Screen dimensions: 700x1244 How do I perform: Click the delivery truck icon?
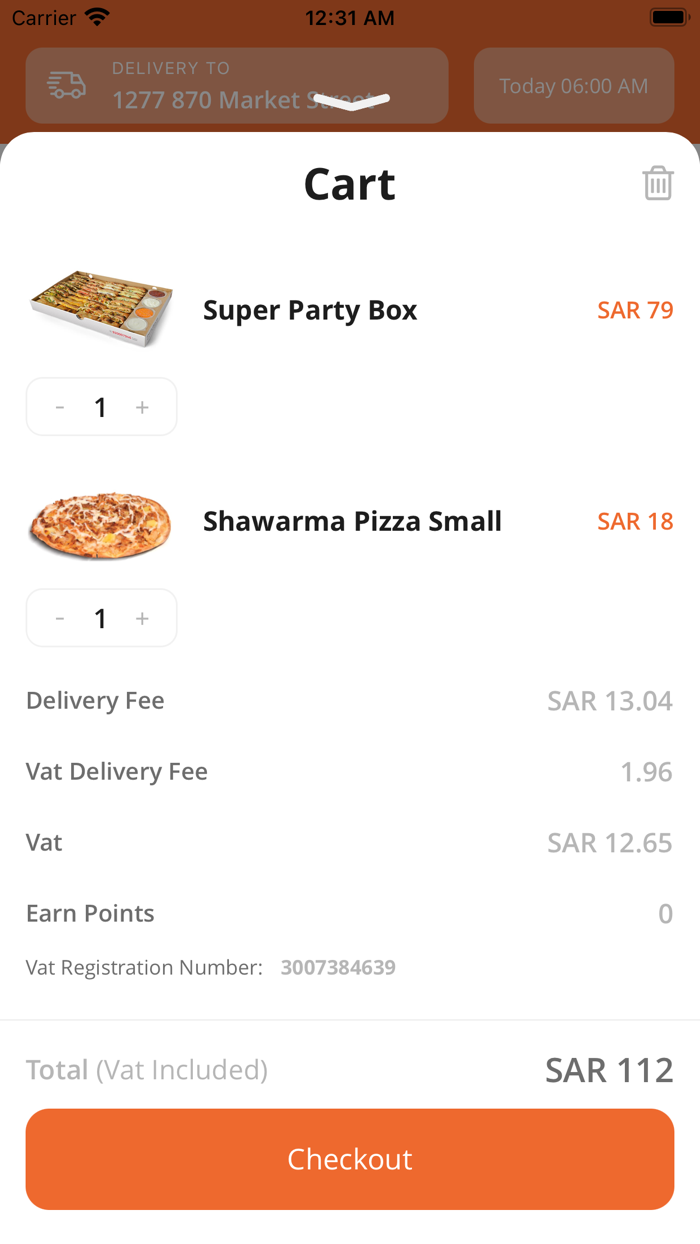coord(62,86)
